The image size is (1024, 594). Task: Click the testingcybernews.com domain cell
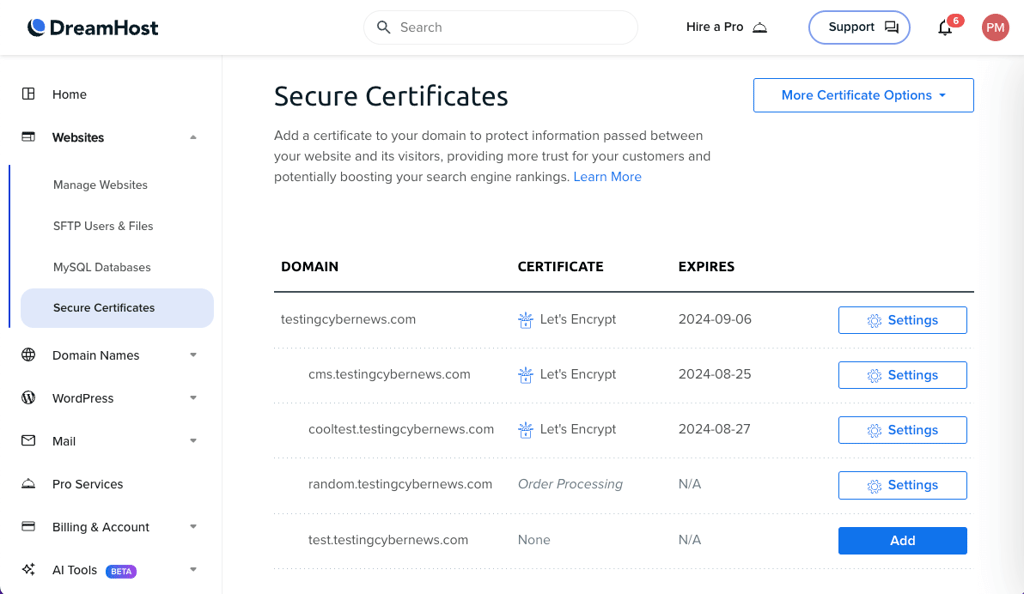[348, 319]
